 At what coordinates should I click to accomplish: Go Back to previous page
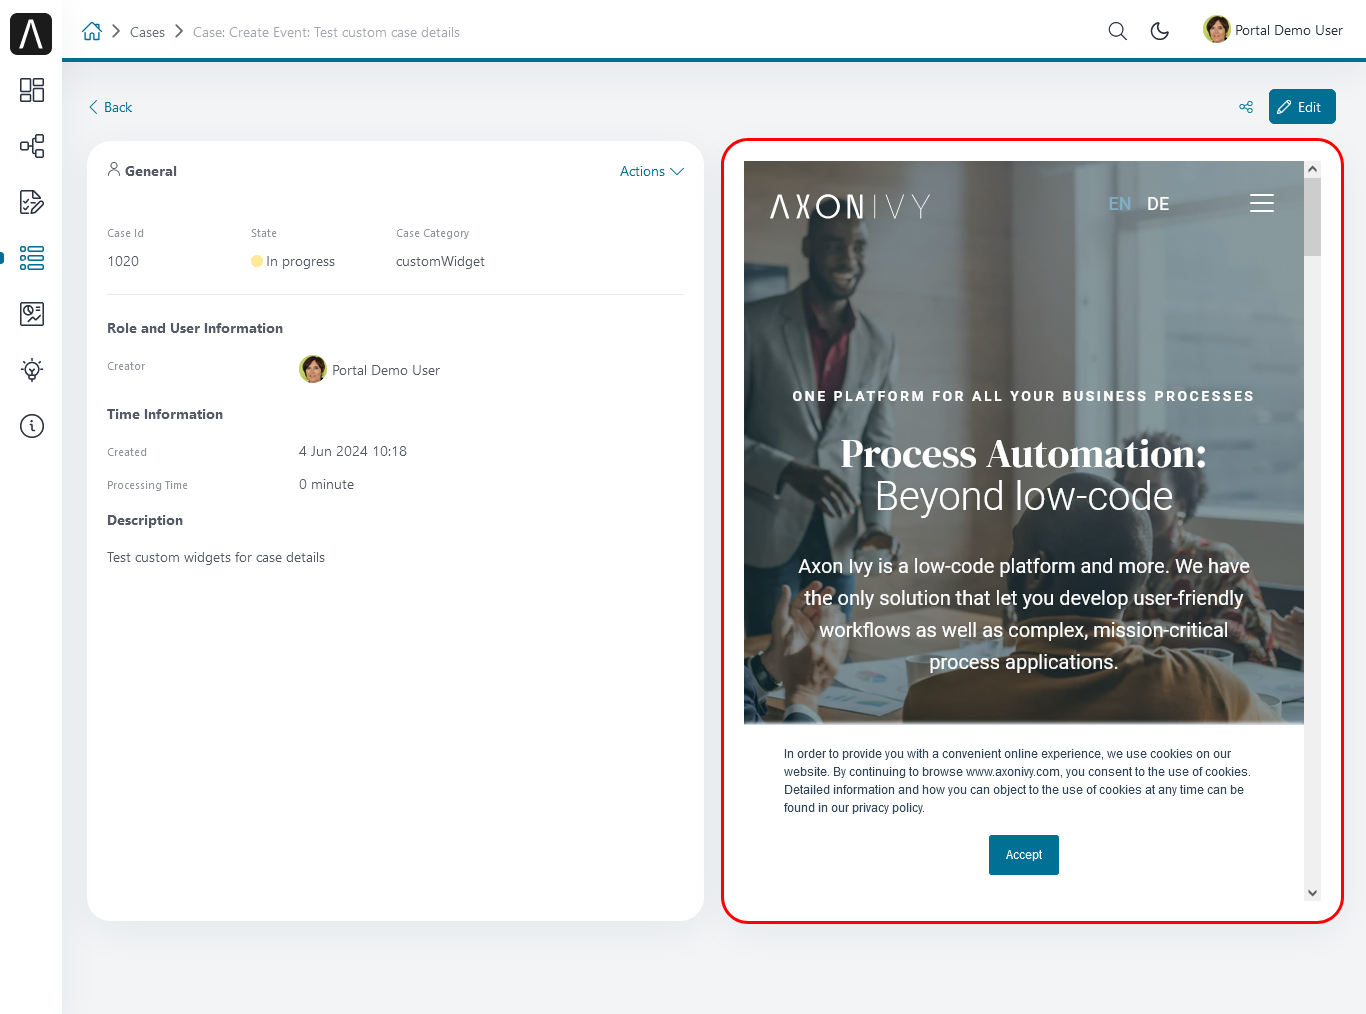pyautogui.click(x=110, y=107)
